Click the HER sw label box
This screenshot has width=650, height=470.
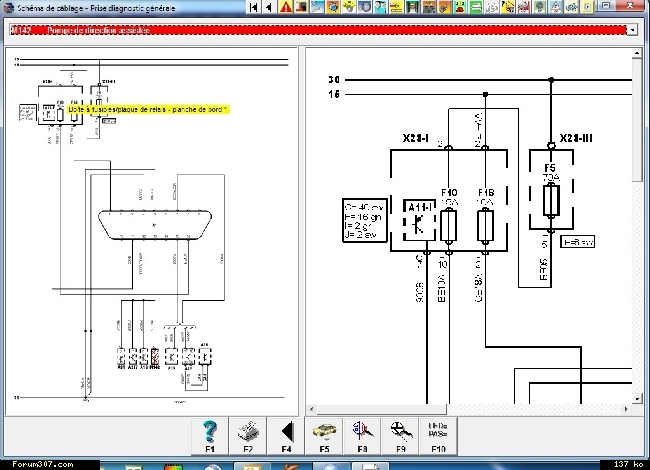(577, 242)
